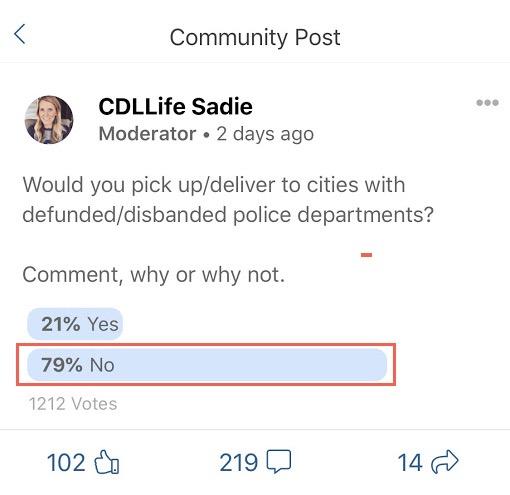Open the CDLLife Sadie username link

pyautogui.click(x=175, y=107)
